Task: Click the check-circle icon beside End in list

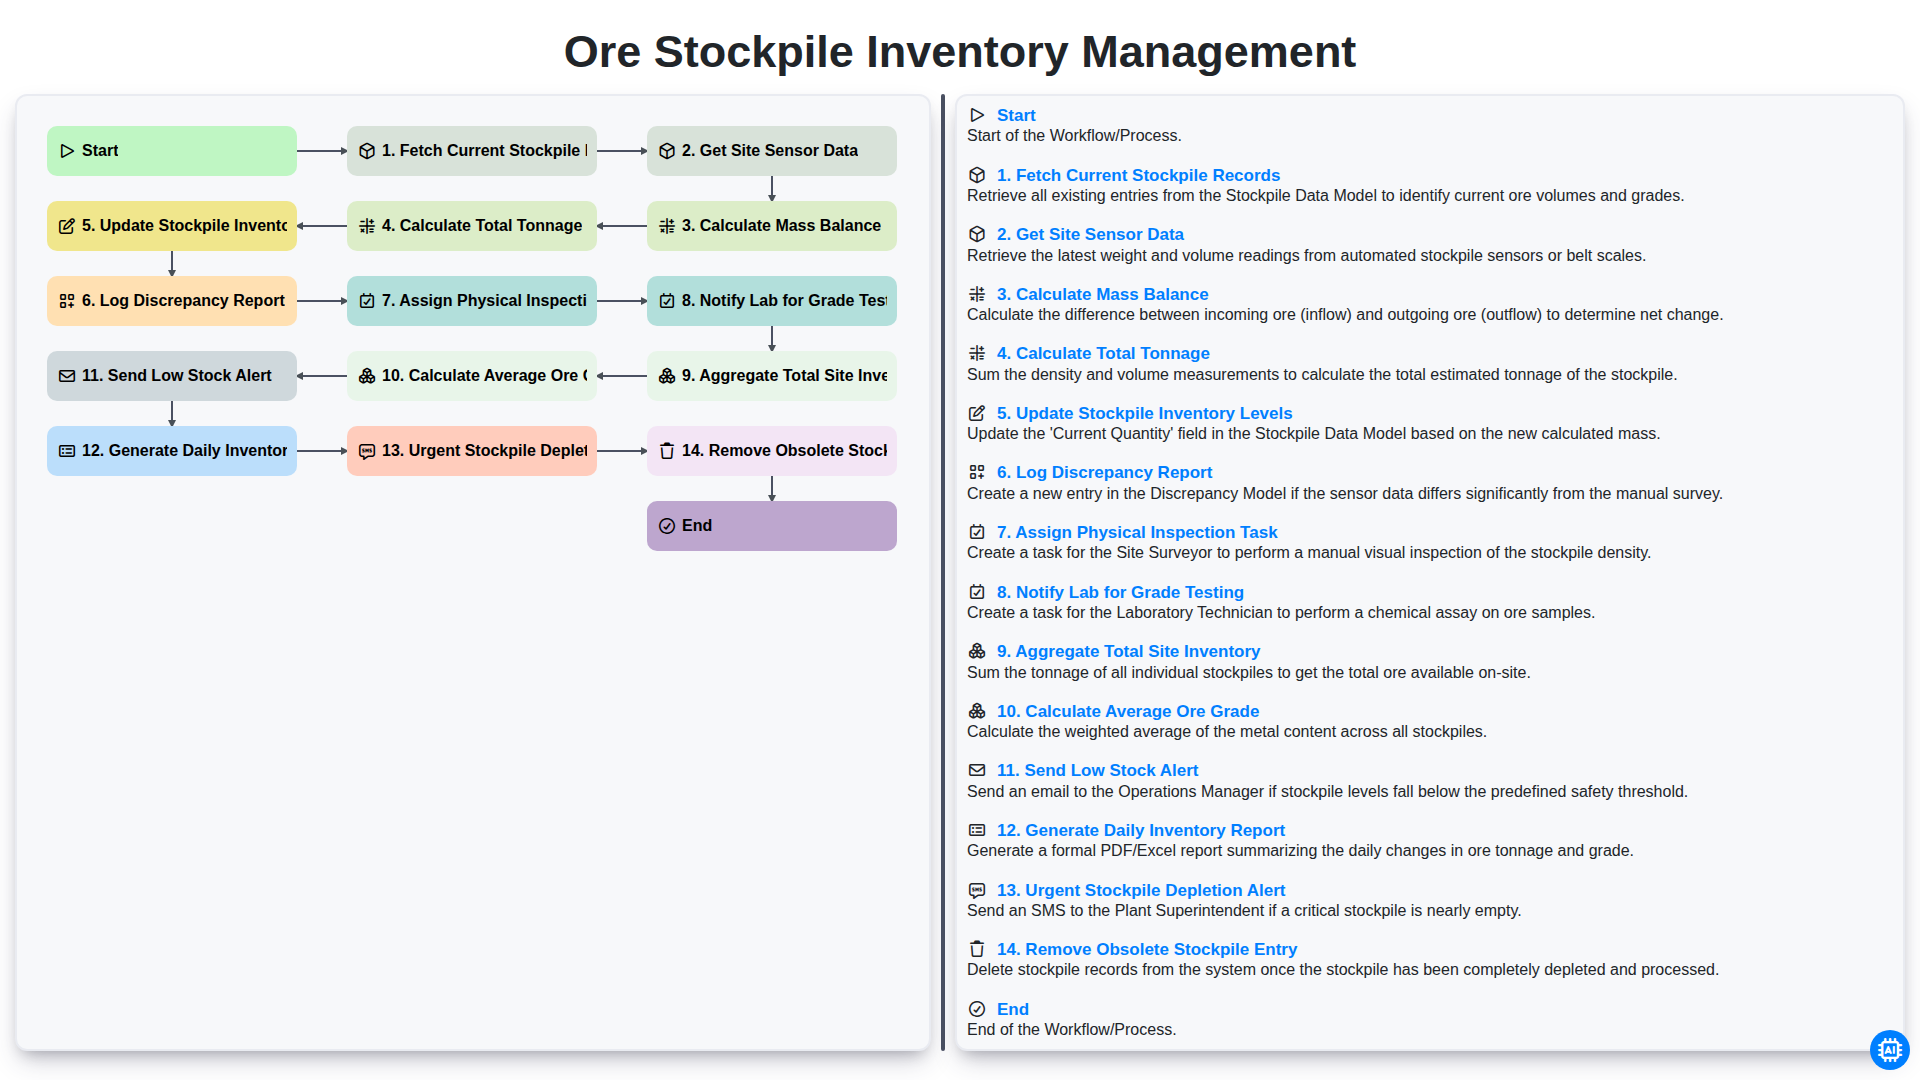Action: click(977, 1009)
